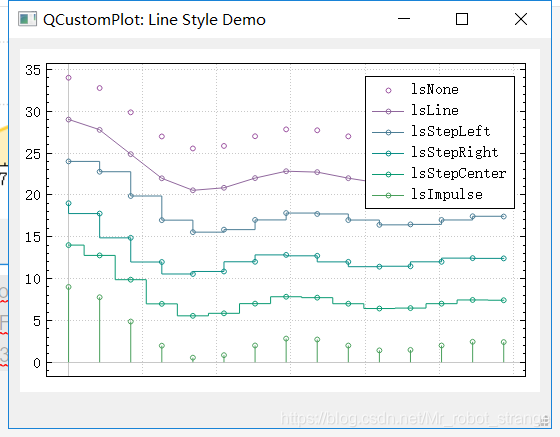Click the last lsStepLeft data point at right
Image resolution: width=560 pixels, height=437 pixels.
[x=504, y=217]
